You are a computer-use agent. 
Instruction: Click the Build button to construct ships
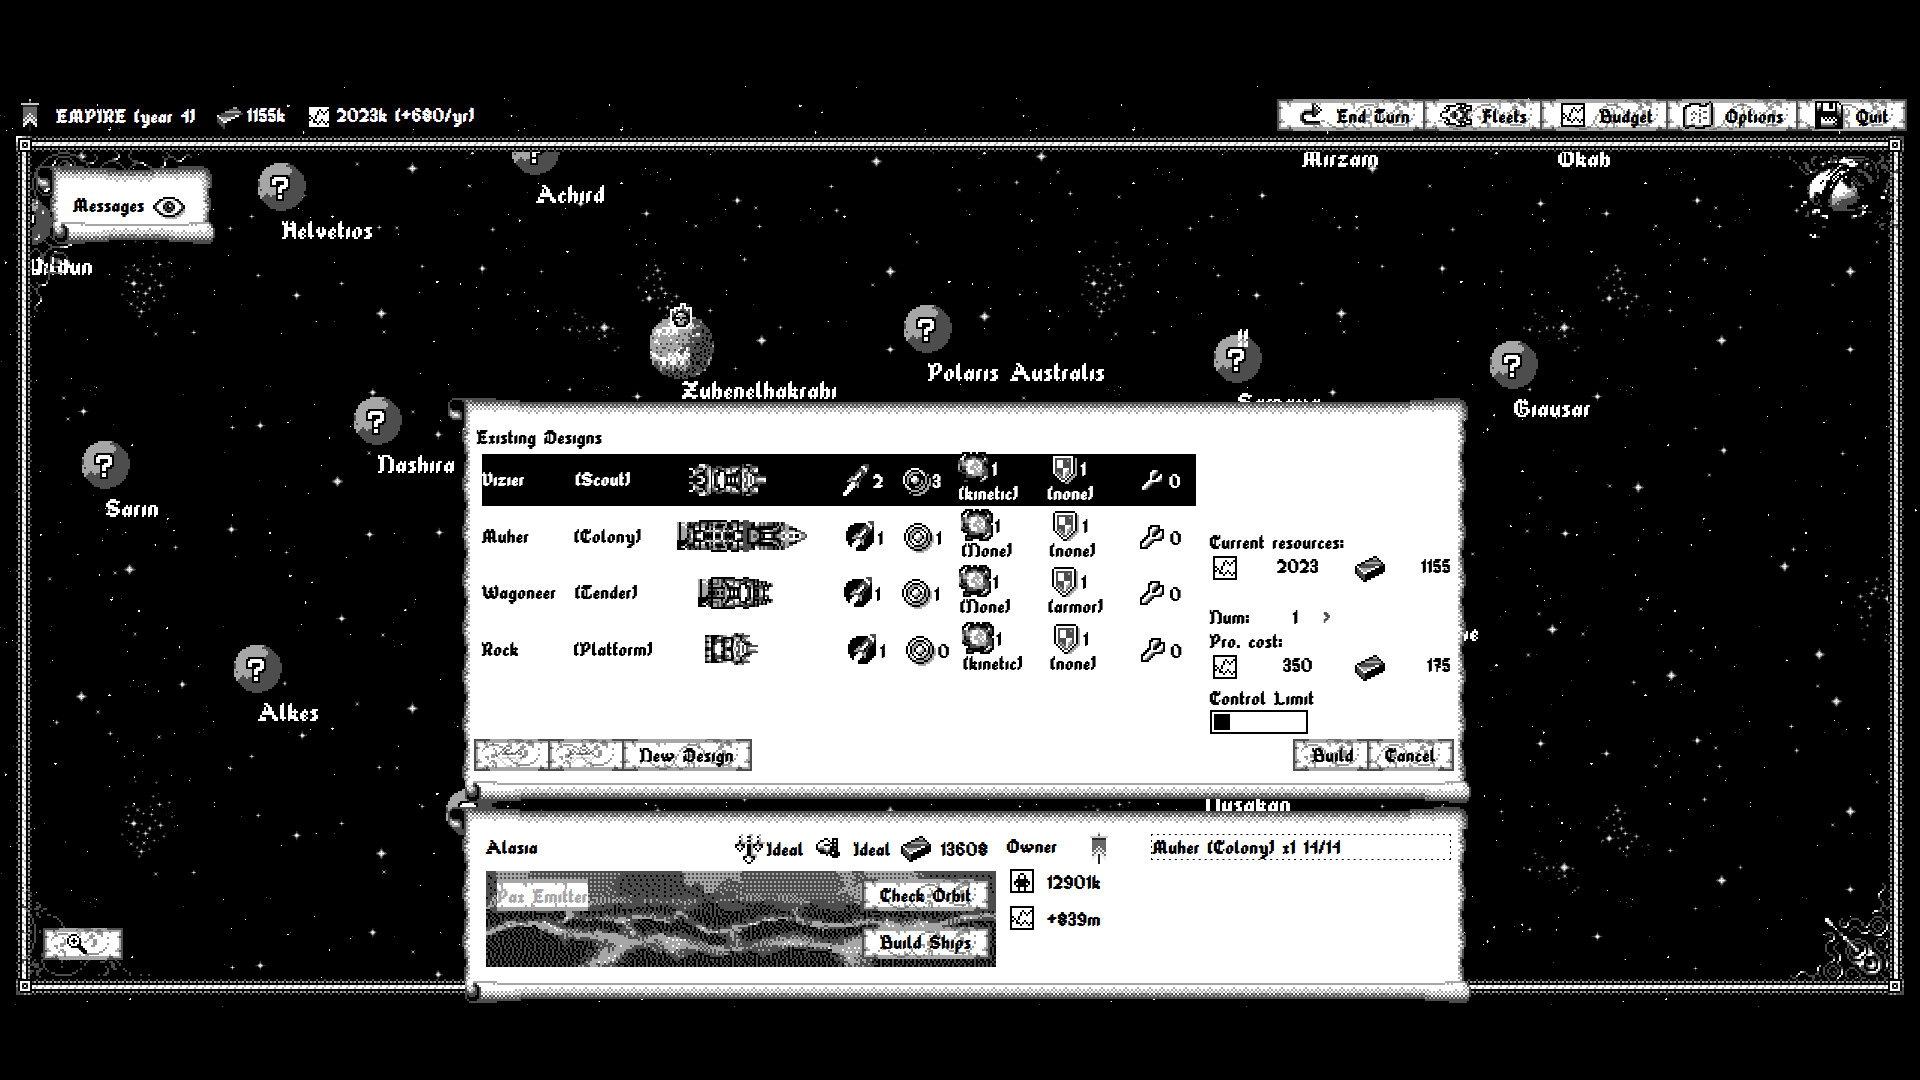(x=1331, y=755)
